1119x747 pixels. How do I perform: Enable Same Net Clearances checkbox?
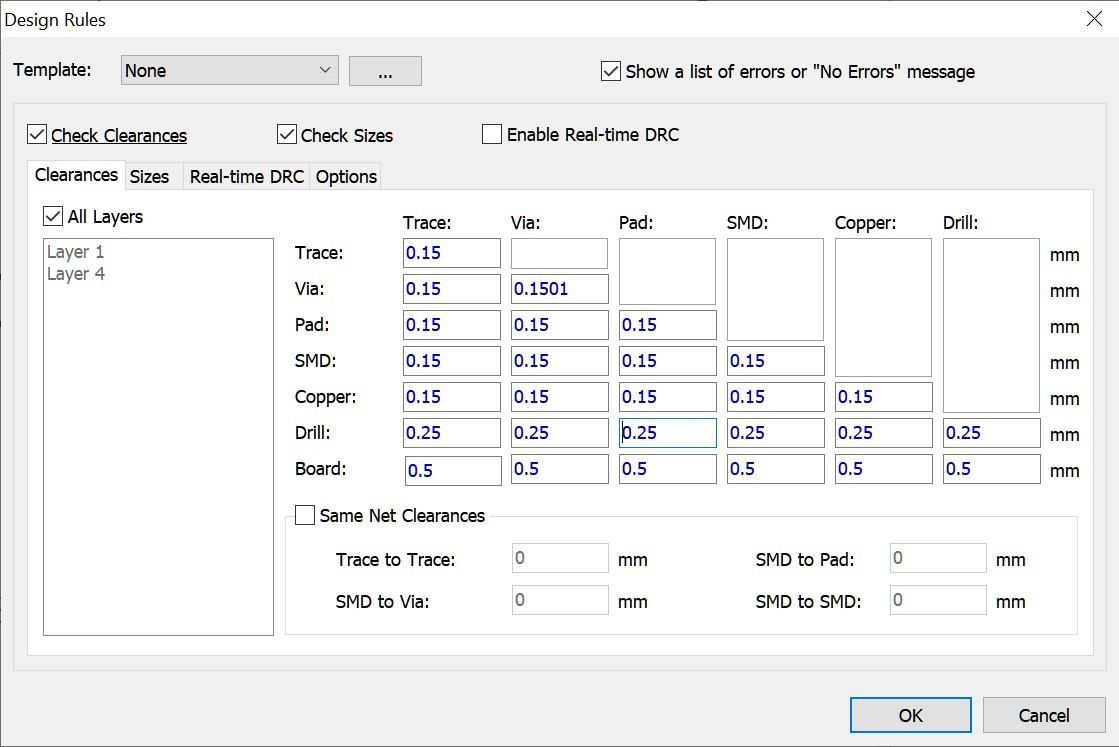pos(305,516)
